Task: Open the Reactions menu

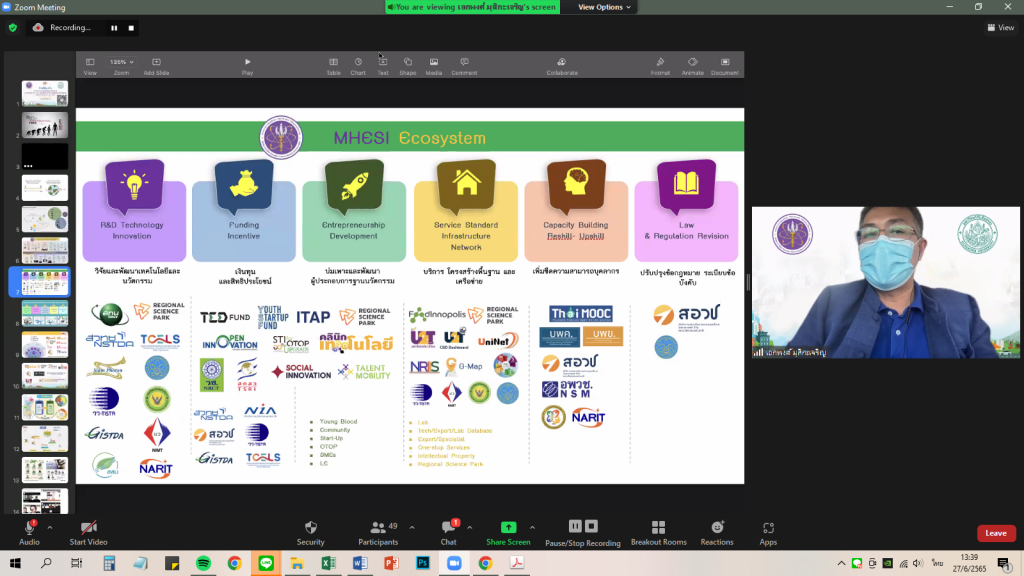Action: point(717,533)
